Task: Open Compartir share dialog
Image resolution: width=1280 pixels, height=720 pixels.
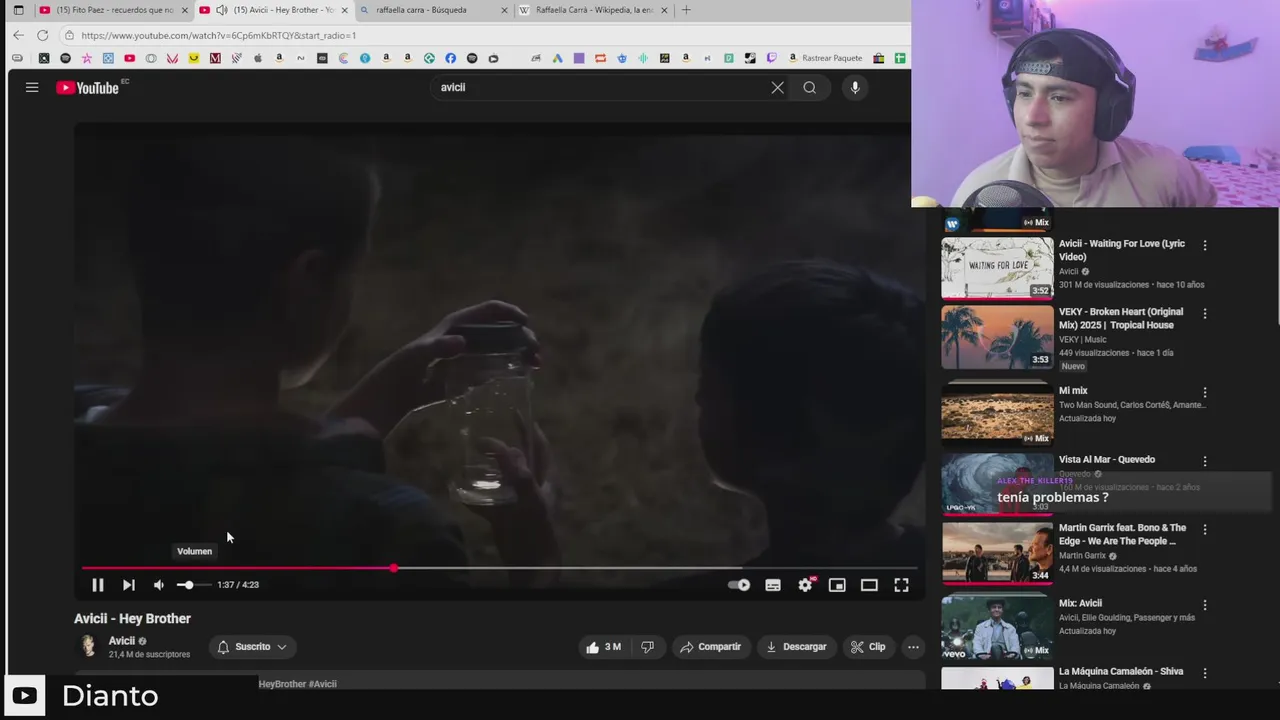Action: pos(710,647)
